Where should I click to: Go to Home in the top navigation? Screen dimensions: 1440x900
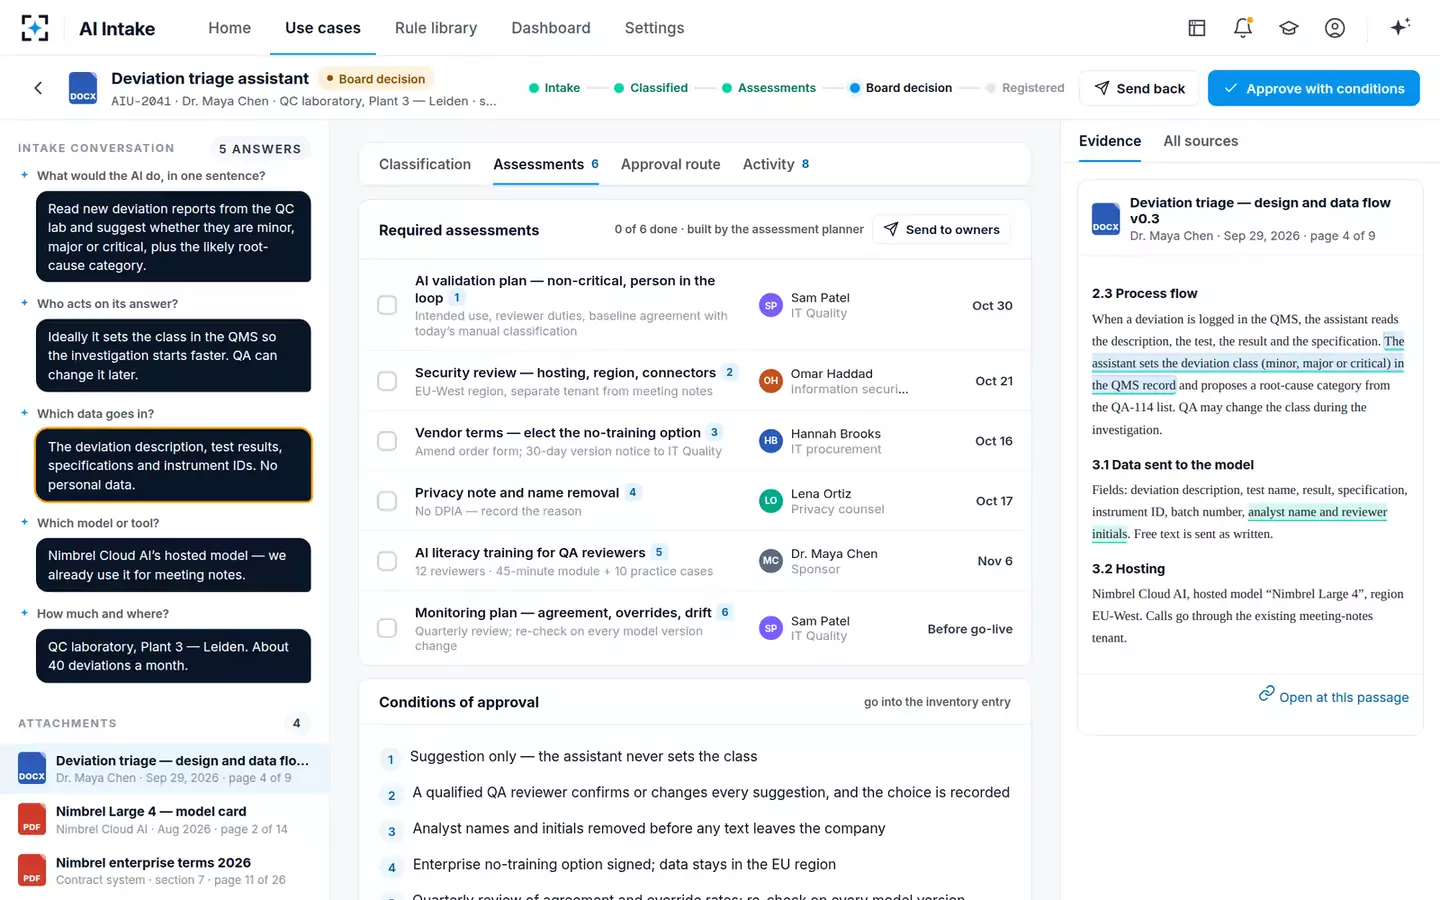click(x=229, y=28)
